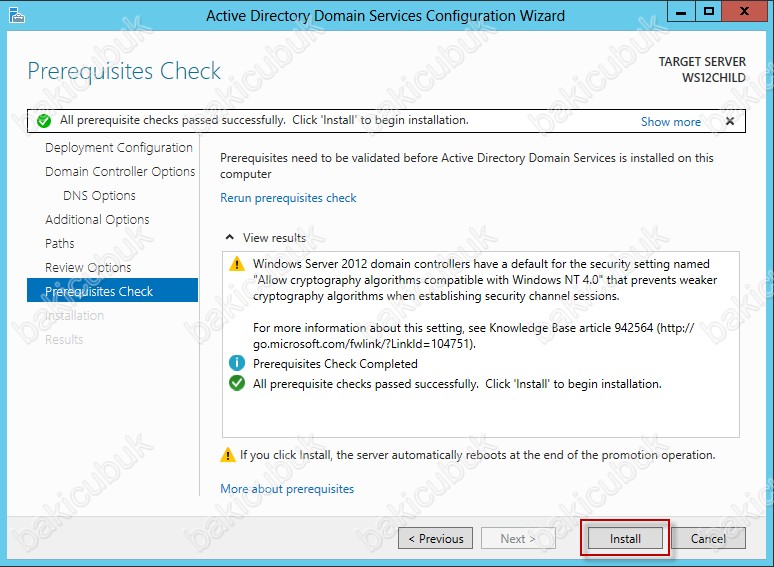Select the highlighted Prerequisites Check step
This screenshot has height=567, width=774.
113,290
